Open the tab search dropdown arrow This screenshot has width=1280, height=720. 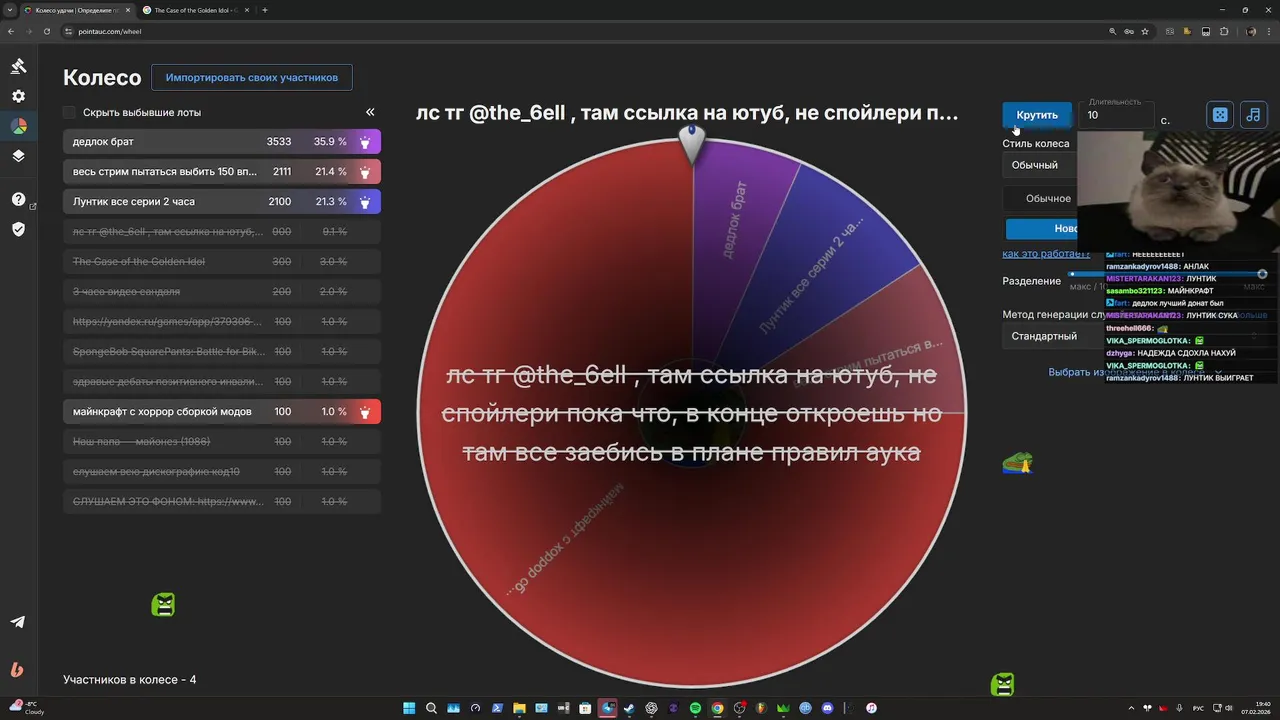[10, 10]
